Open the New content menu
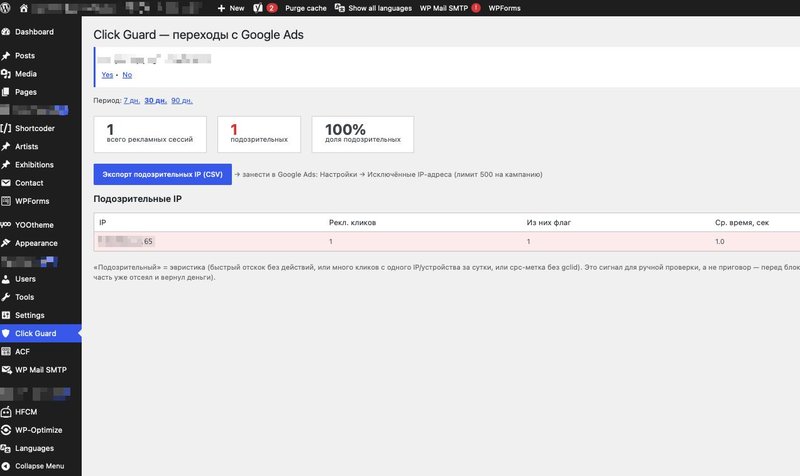Viewport: 800px width, 476px height. 231,8
